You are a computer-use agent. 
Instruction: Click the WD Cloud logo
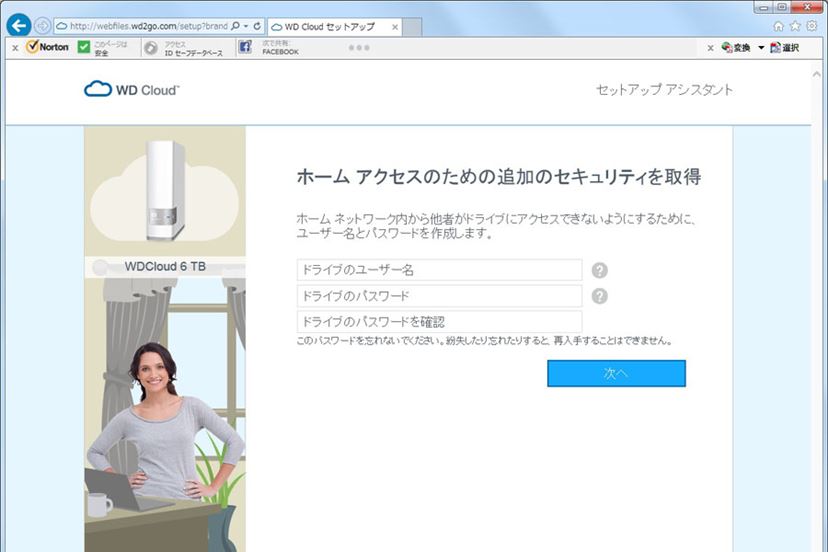click(x=131, y=89)
